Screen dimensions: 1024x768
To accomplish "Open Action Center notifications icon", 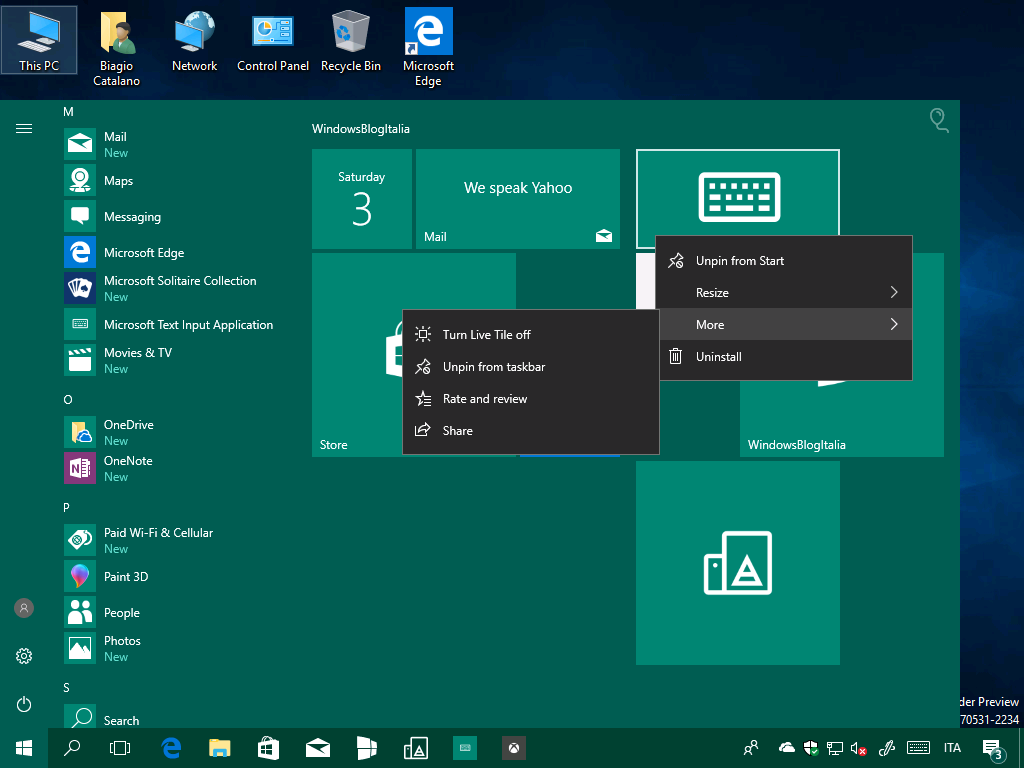I will click(x=993, y=748).
